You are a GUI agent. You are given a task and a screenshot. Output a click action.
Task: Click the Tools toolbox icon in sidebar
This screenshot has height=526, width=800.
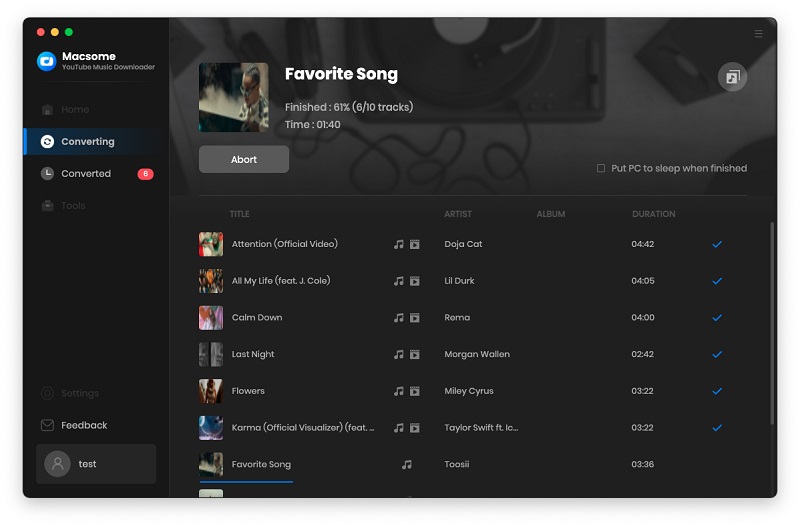(x=47, y=206)
